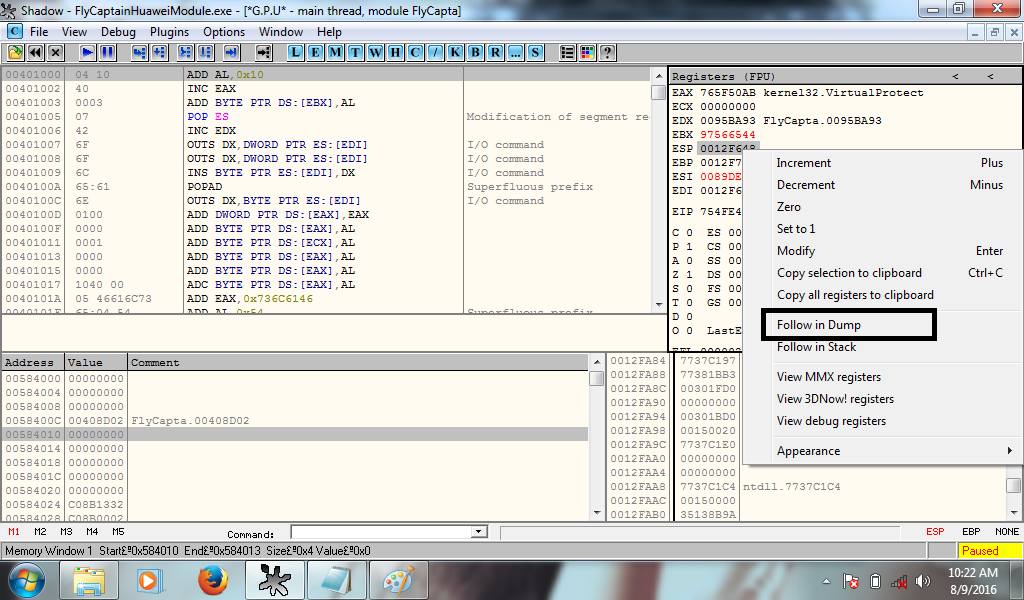Open the Command box dropdown arrow
Viewport: 1024px width, 600px height.
[479, 532]
